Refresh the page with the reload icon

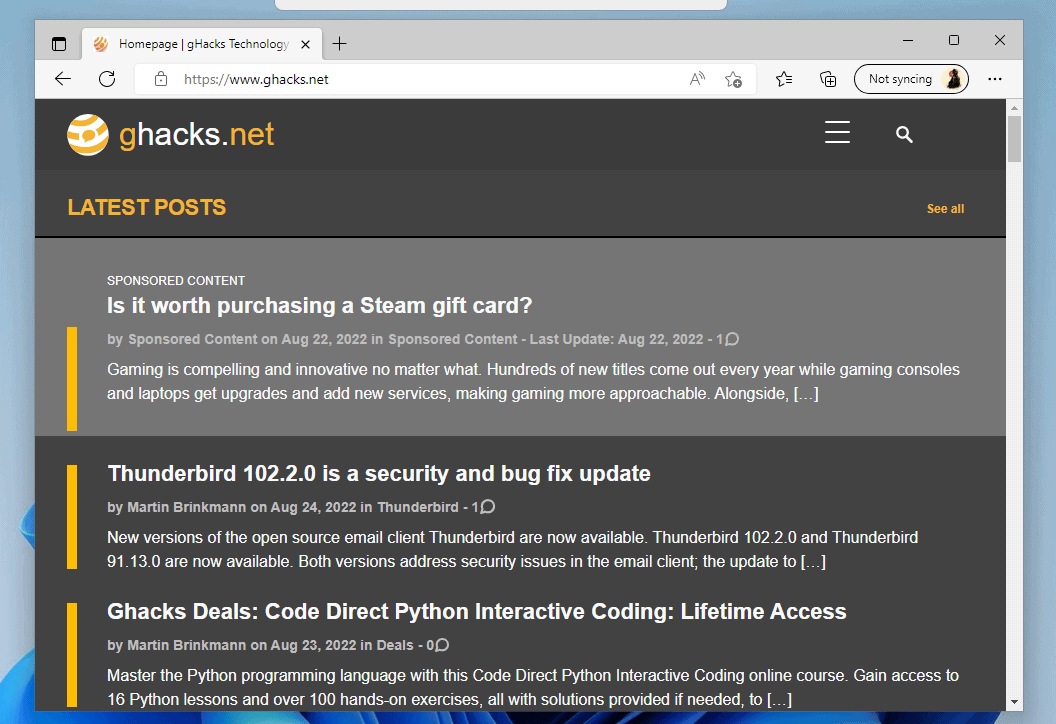coord(107,79)
